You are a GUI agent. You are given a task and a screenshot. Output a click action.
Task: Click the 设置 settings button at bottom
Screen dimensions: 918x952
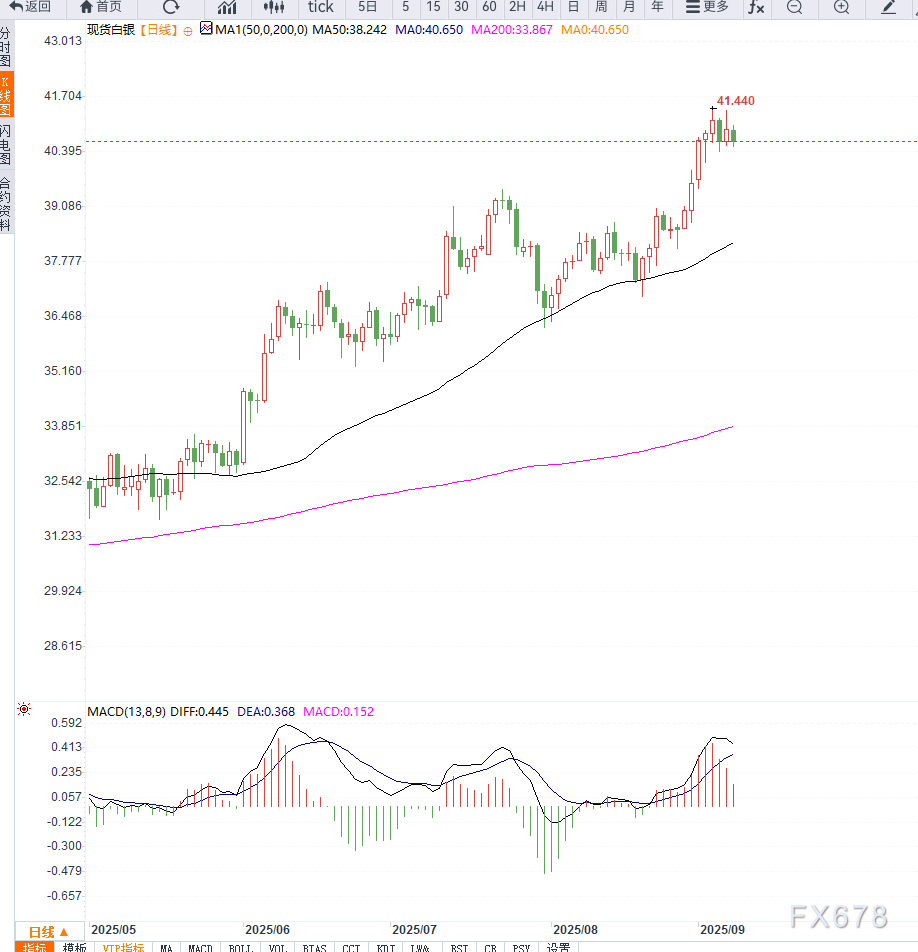[x=558, y=947]
